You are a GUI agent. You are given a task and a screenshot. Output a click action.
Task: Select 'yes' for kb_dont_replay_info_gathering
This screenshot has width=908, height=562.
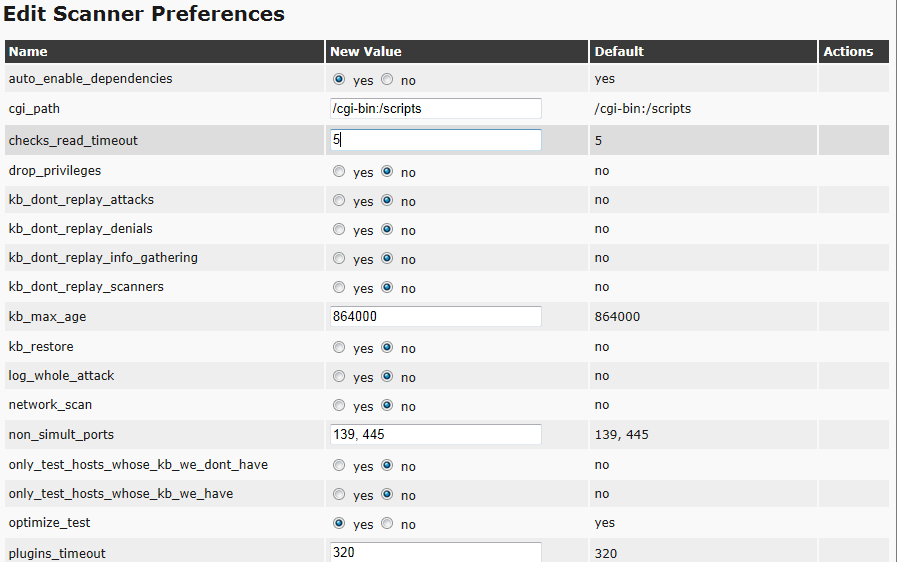click(x=339, y=258)
